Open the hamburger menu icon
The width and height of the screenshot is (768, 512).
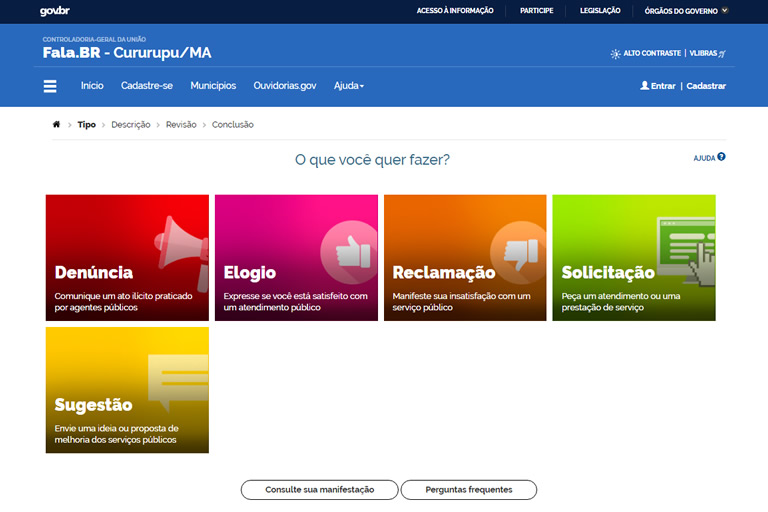[50, 86]
